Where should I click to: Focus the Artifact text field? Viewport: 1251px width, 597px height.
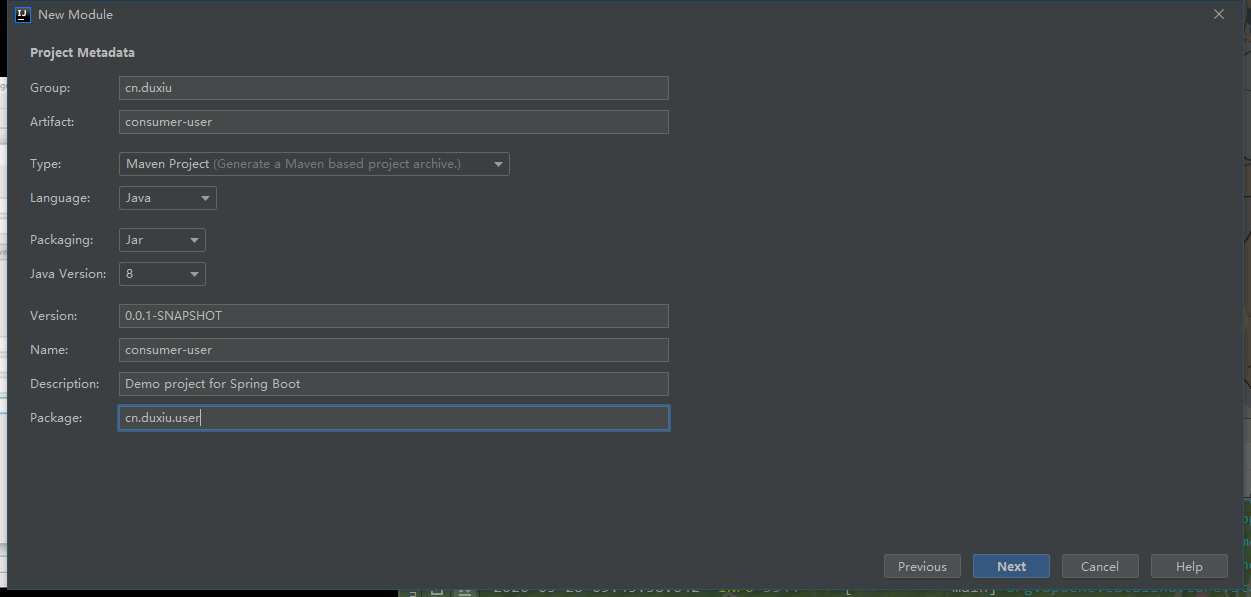[x=393, y=122]
